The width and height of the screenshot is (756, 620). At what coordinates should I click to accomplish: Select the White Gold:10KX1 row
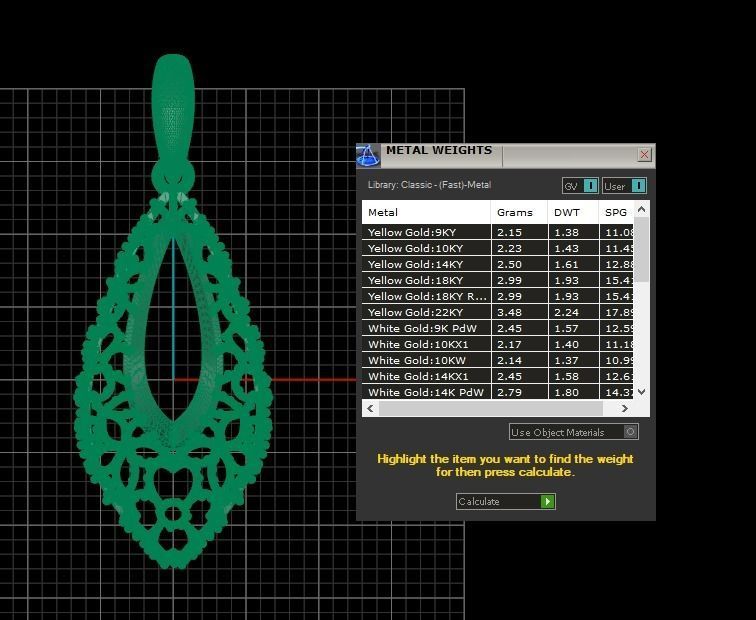498,344
